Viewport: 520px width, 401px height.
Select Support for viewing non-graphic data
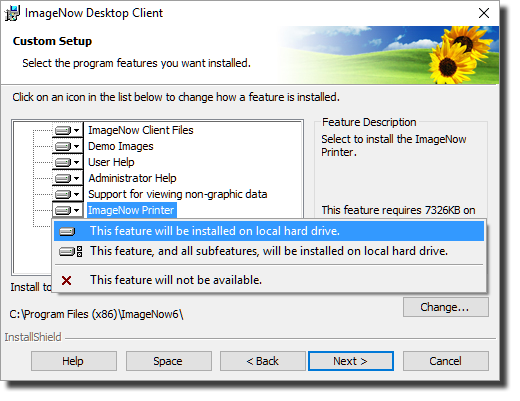[x=178, y=194]
